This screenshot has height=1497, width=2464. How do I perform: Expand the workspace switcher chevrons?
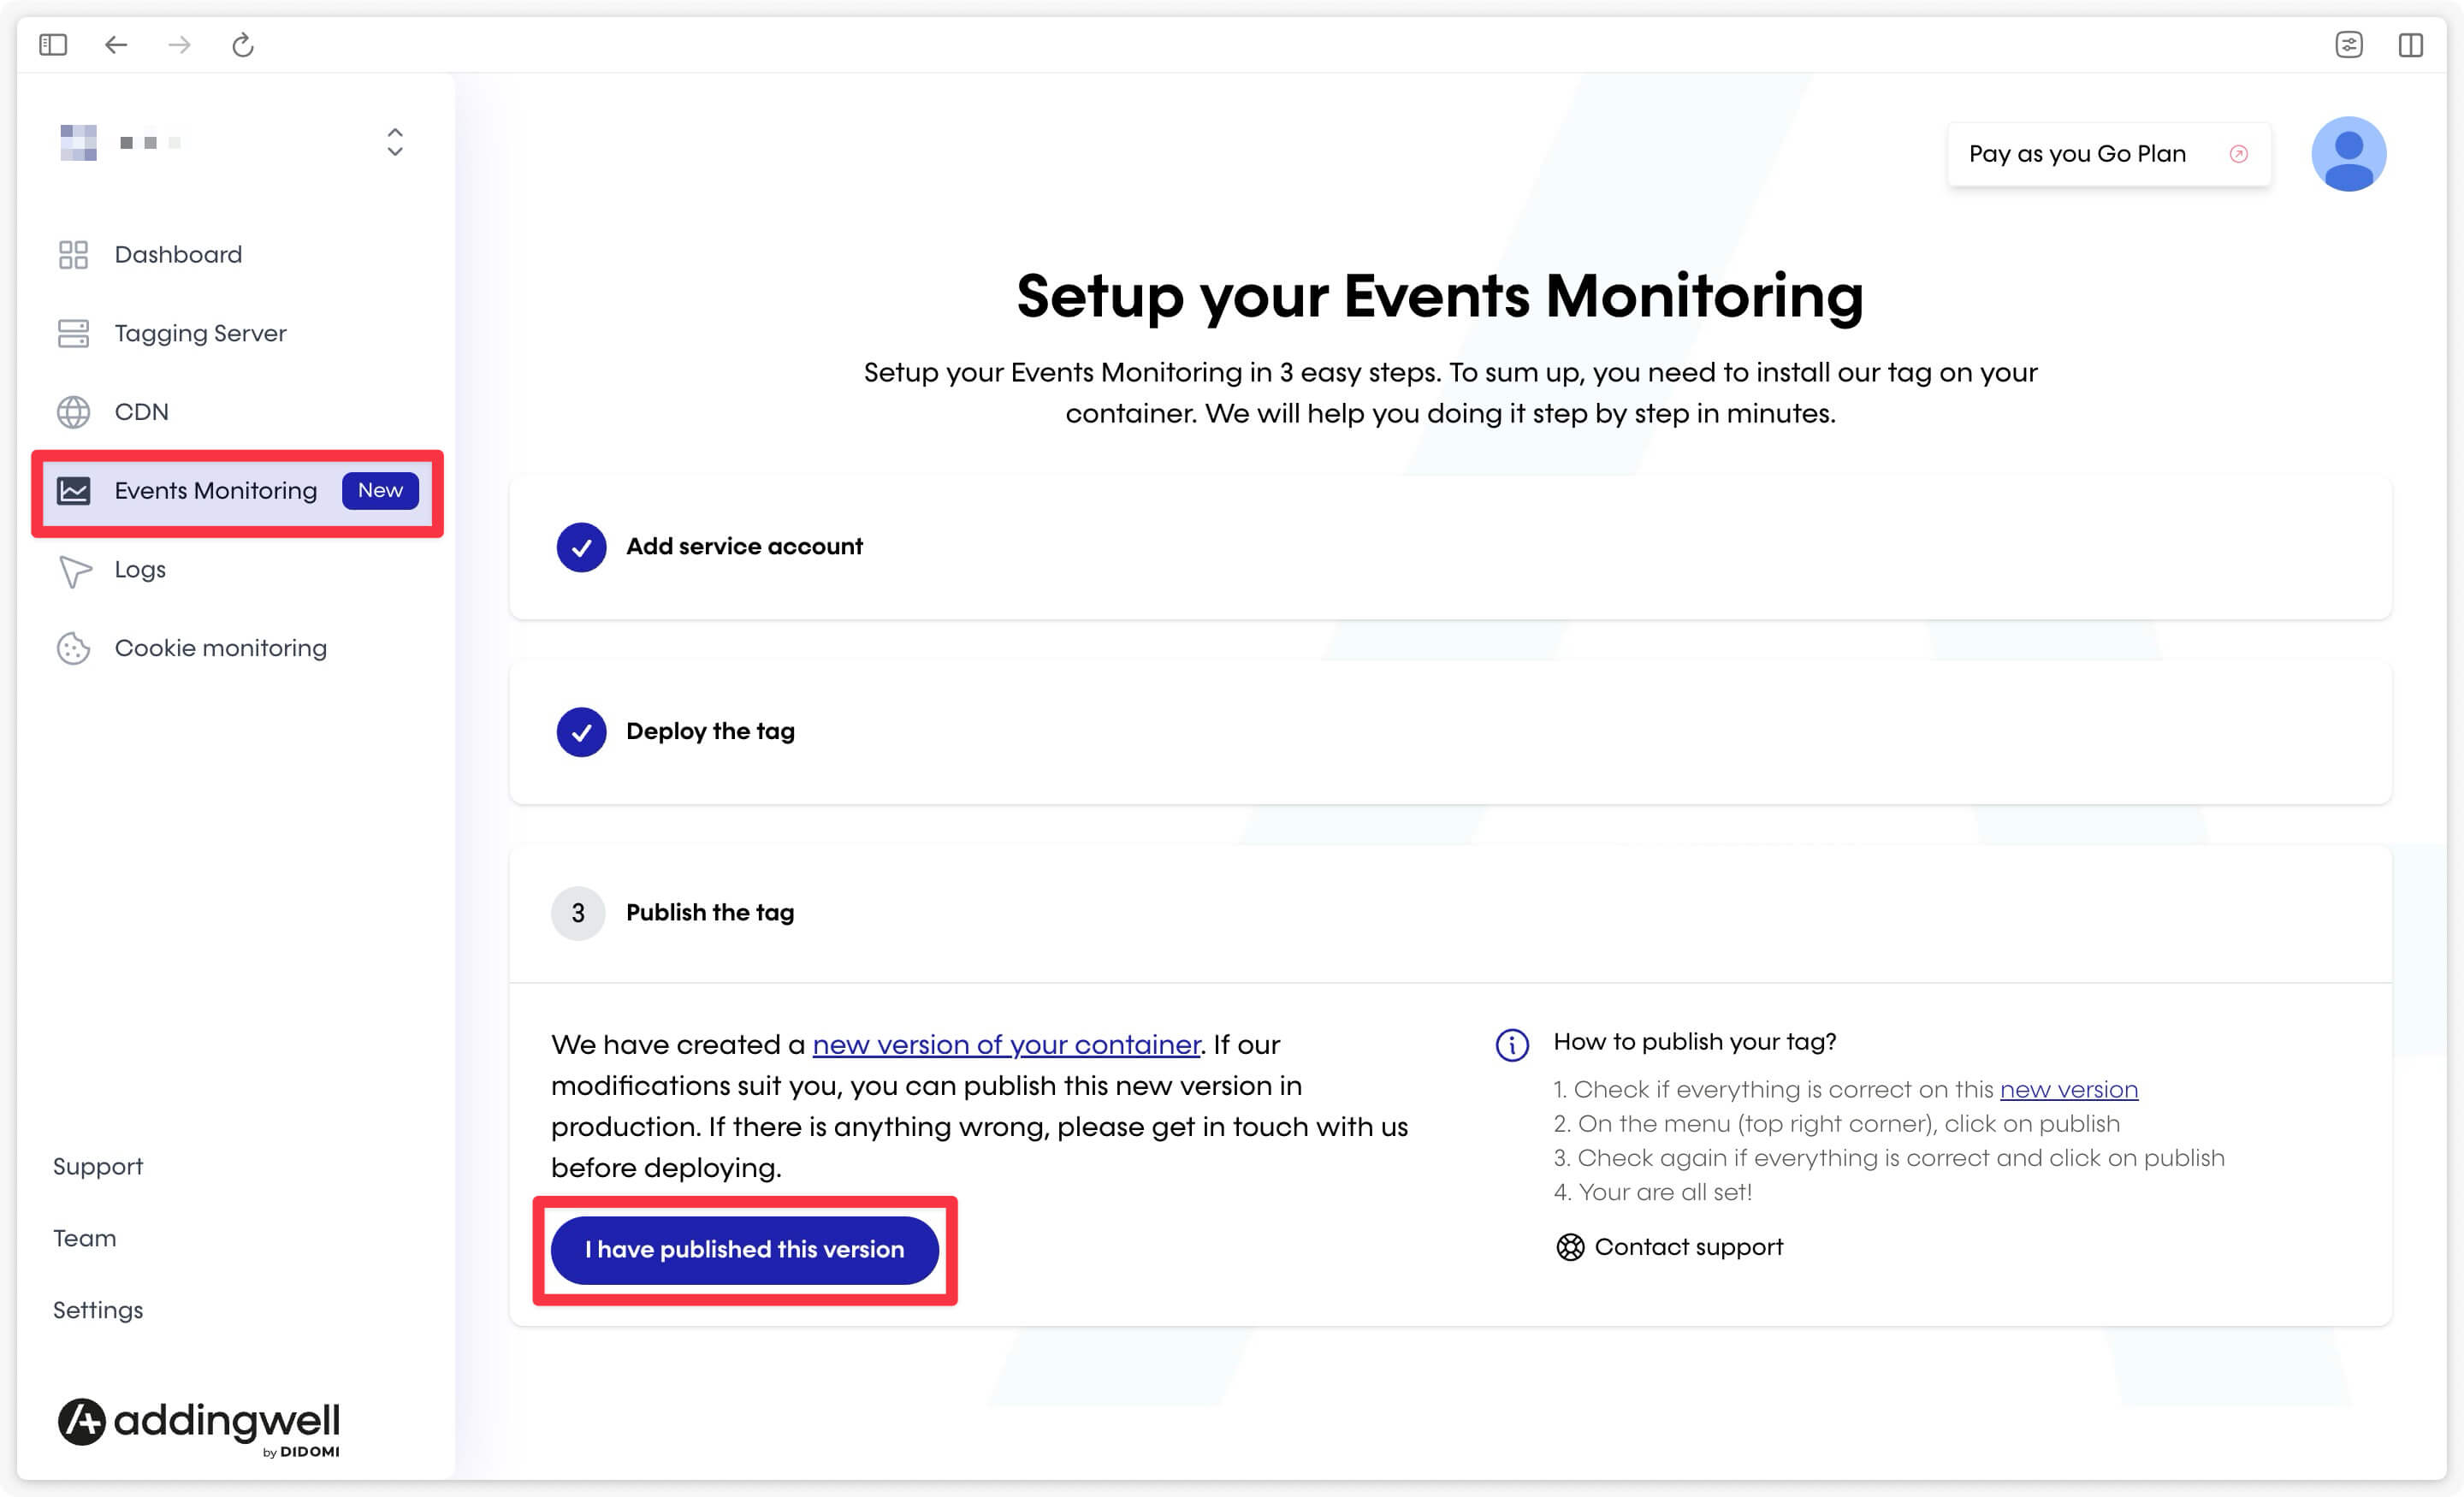[x=395, y=142]
